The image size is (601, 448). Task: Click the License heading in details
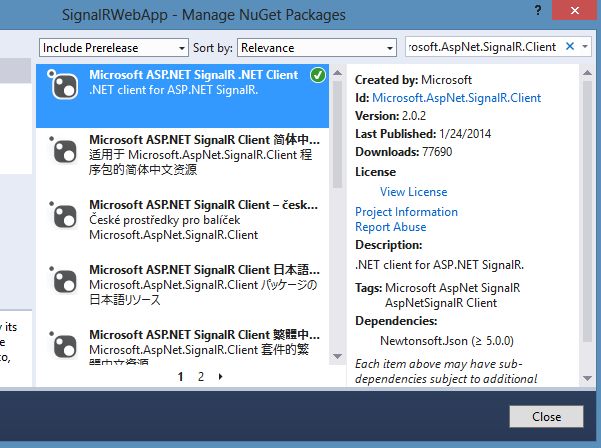376,172
